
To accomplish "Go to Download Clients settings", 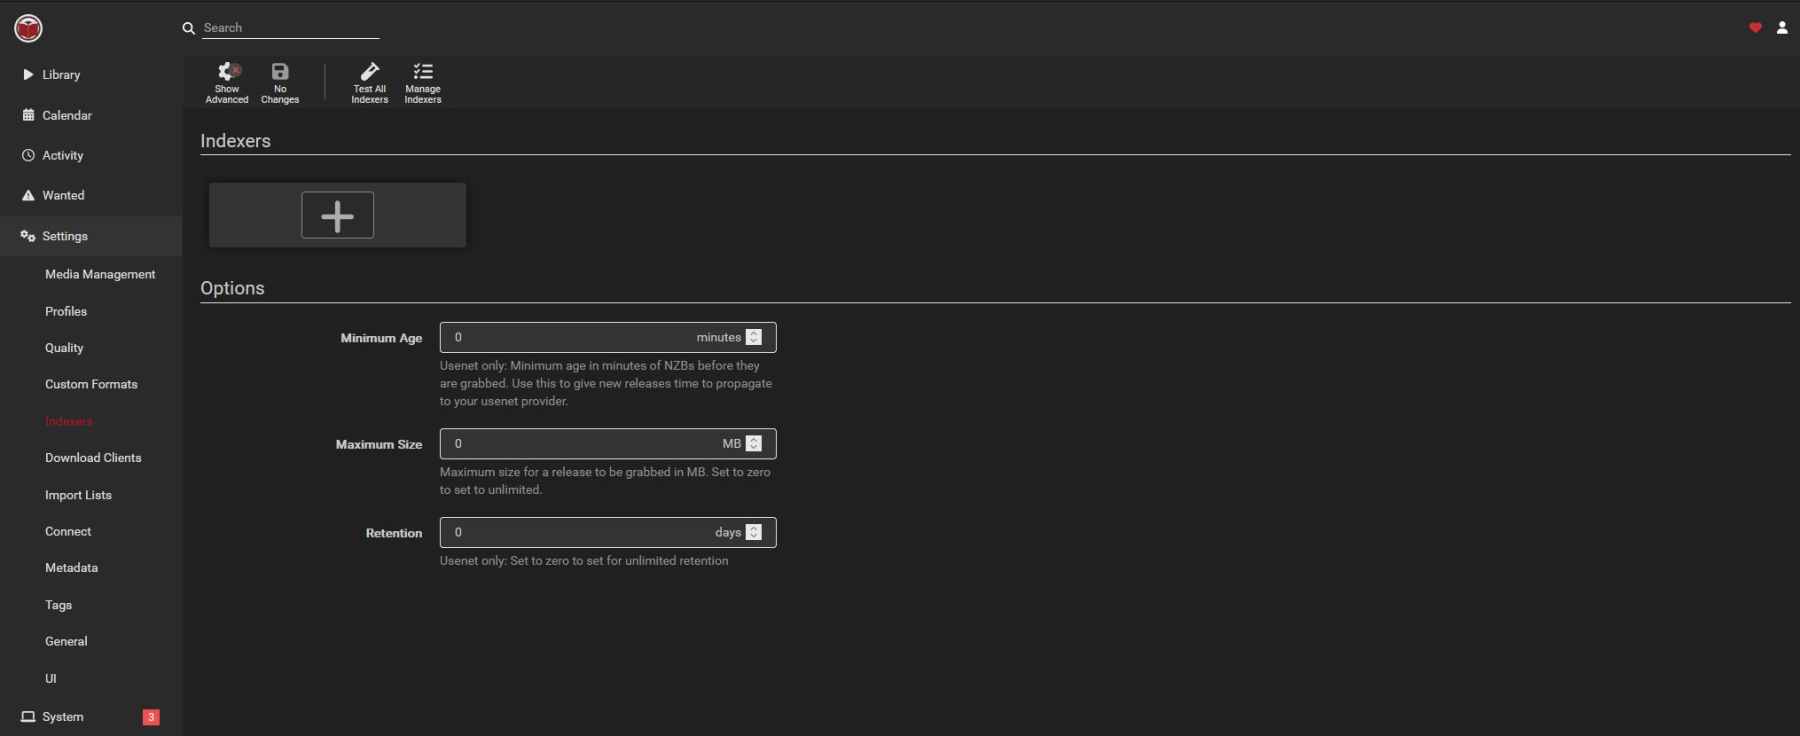I will point(93,458).
